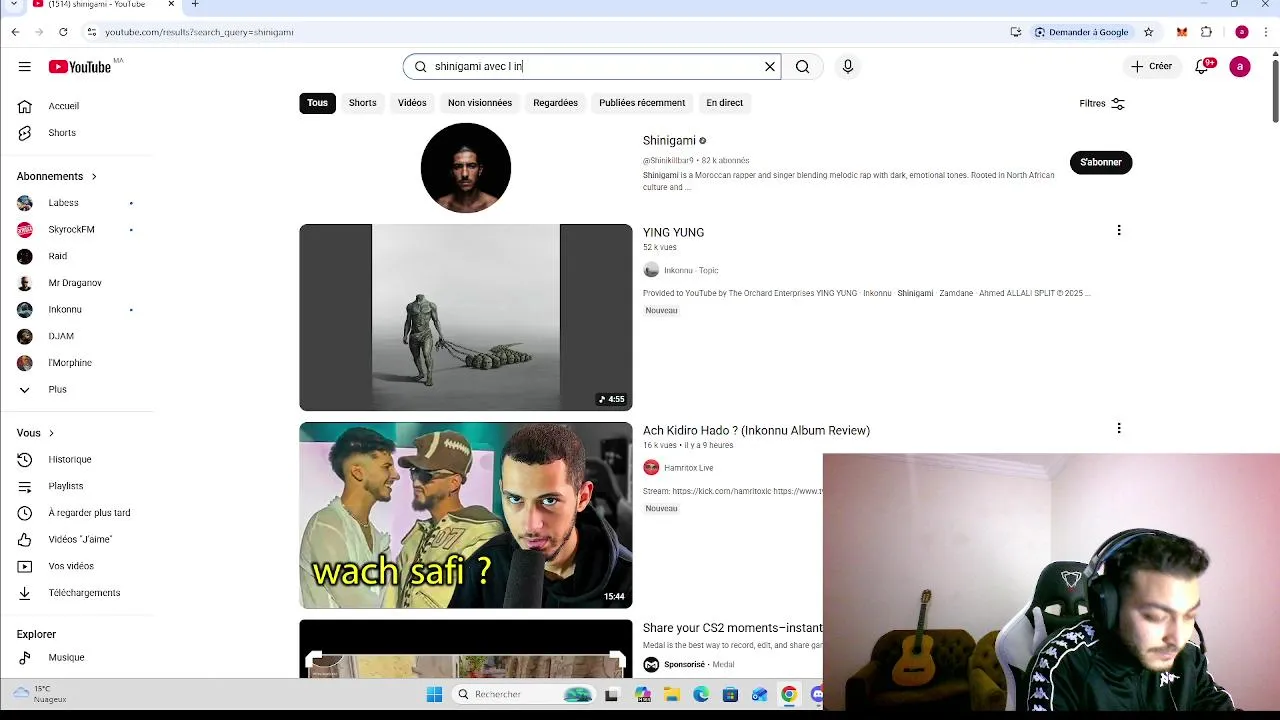Image resolution: width=1280 pixels, height=720 pixels.
Task: Open the Inkonnu - Topic channel link
Action: 691,270
